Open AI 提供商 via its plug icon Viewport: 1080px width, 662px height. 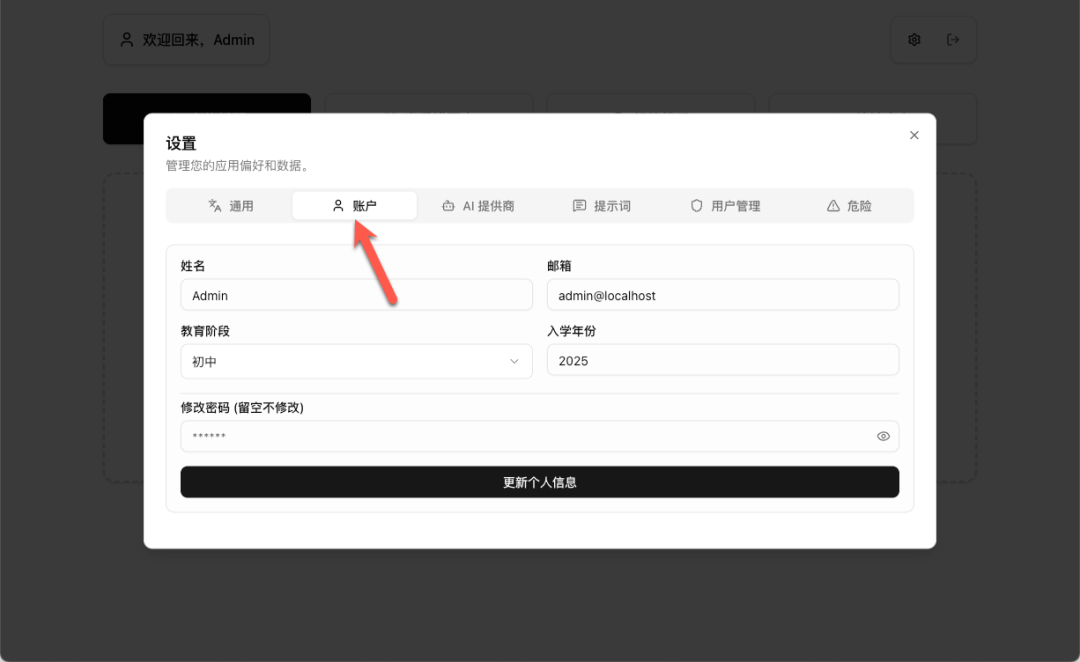[446, 205]
